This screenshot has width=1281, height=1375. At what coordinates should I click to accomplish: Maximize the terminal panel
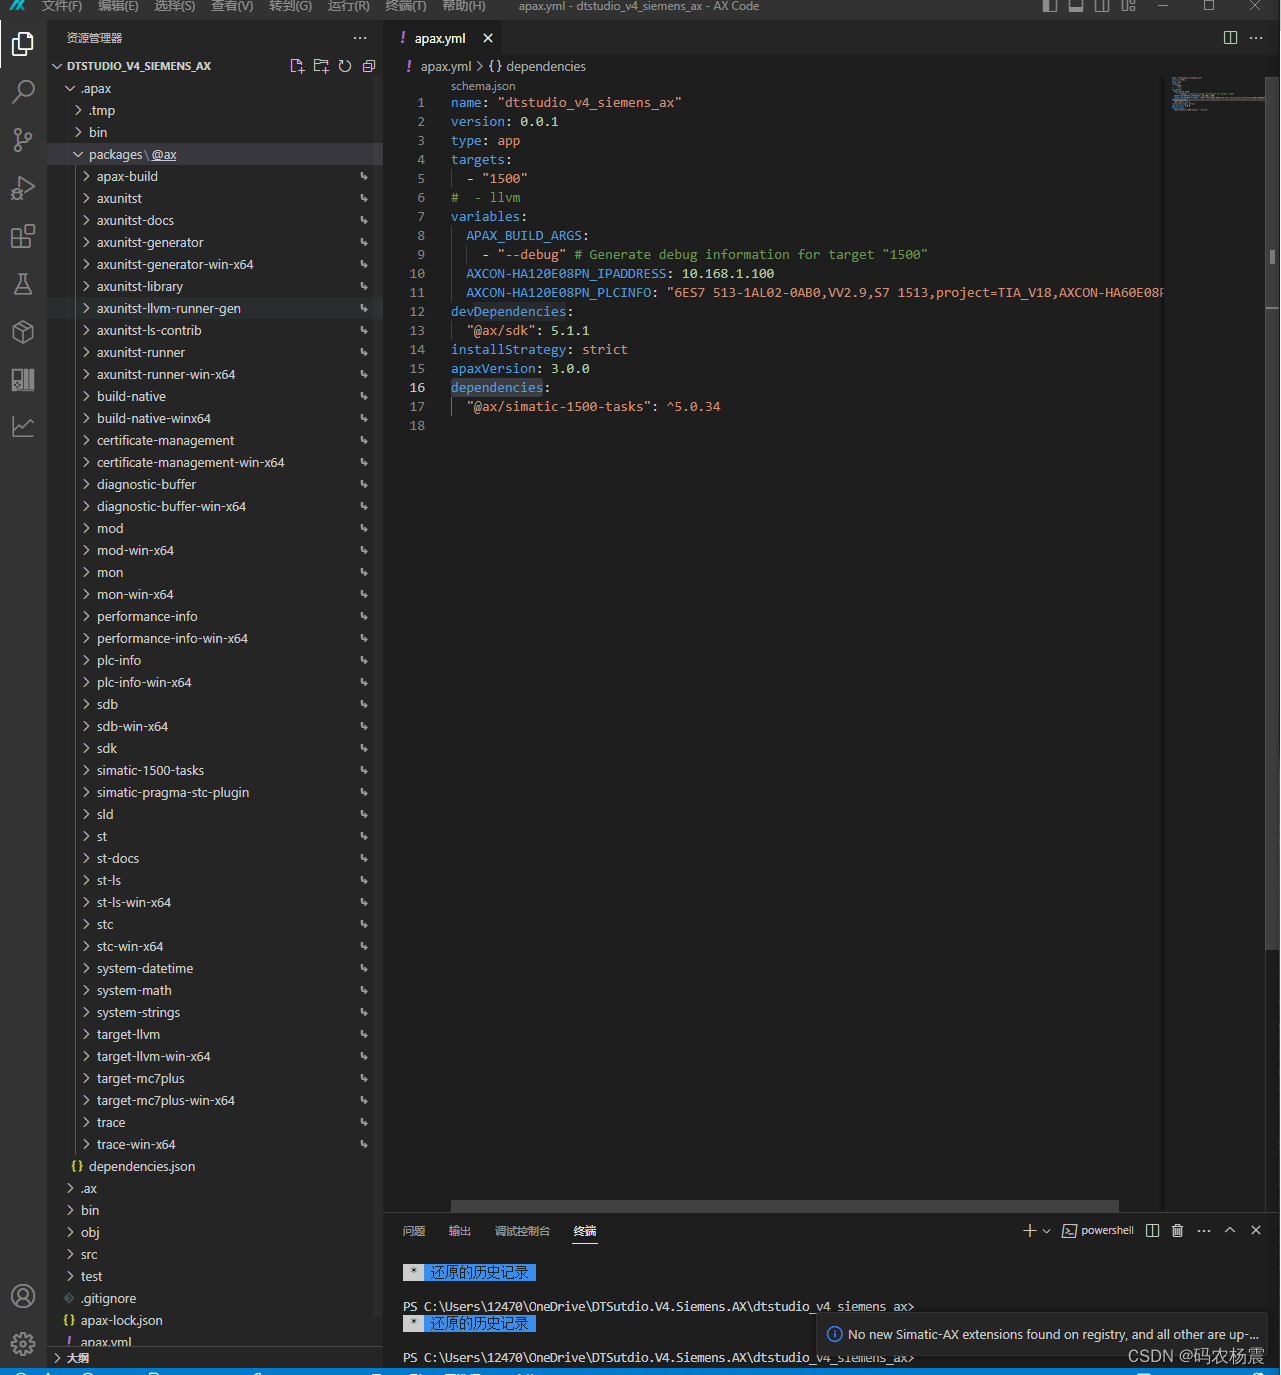[1230, 1231]
